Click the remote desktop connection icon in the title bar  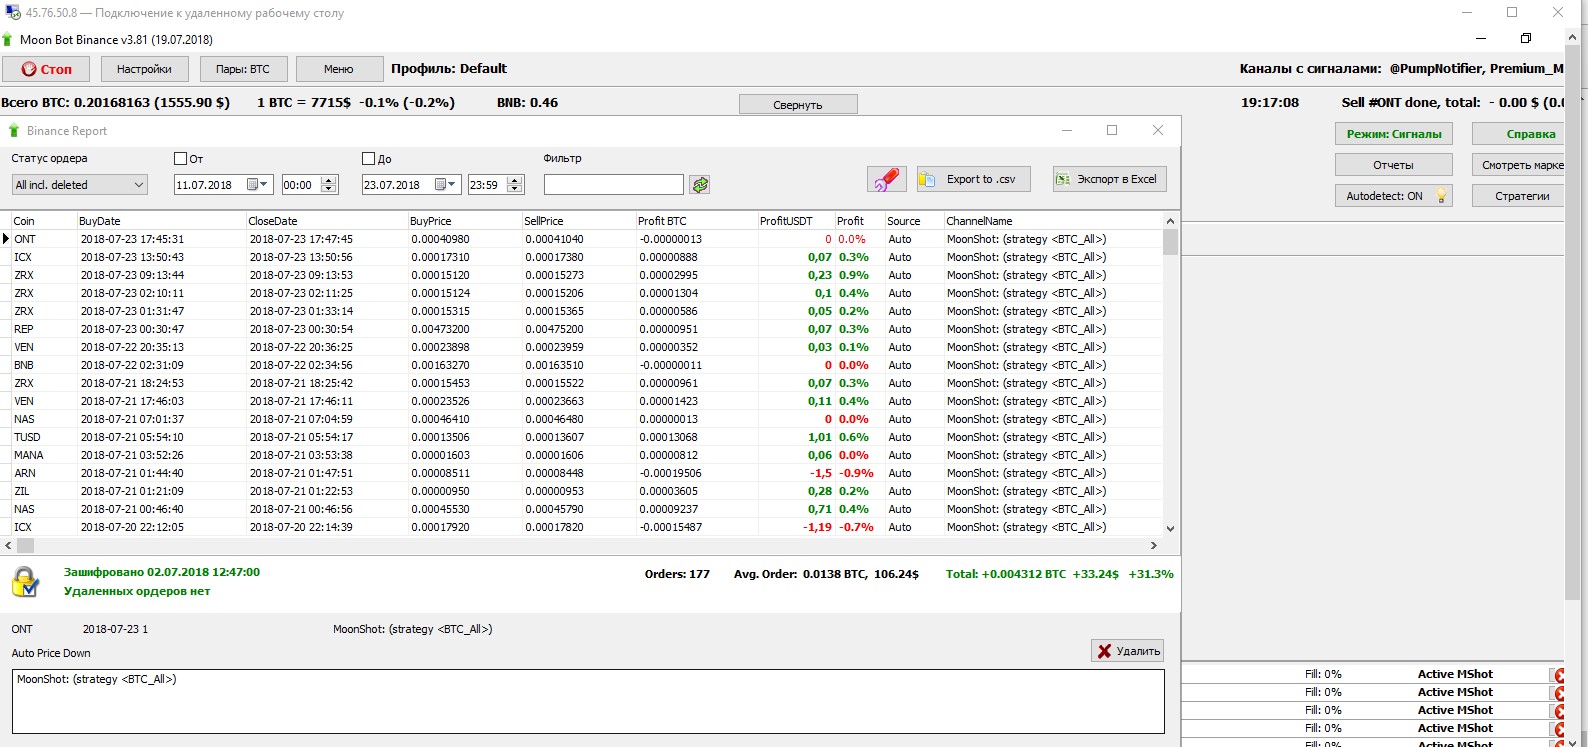point(12,13)
